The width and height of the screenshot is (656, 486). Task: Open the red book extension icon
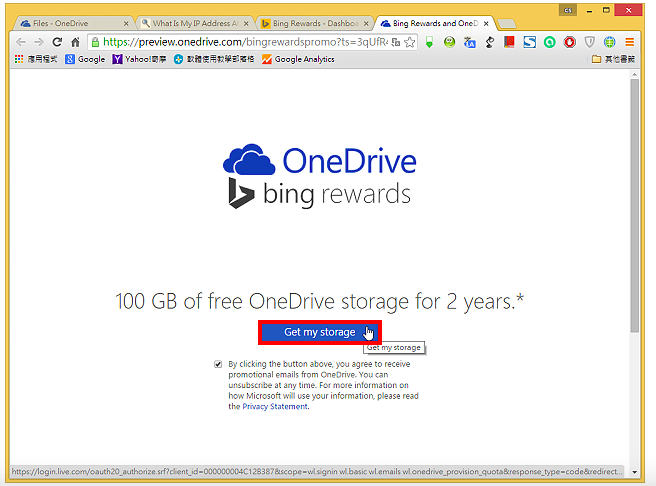(x=509, y=42)
